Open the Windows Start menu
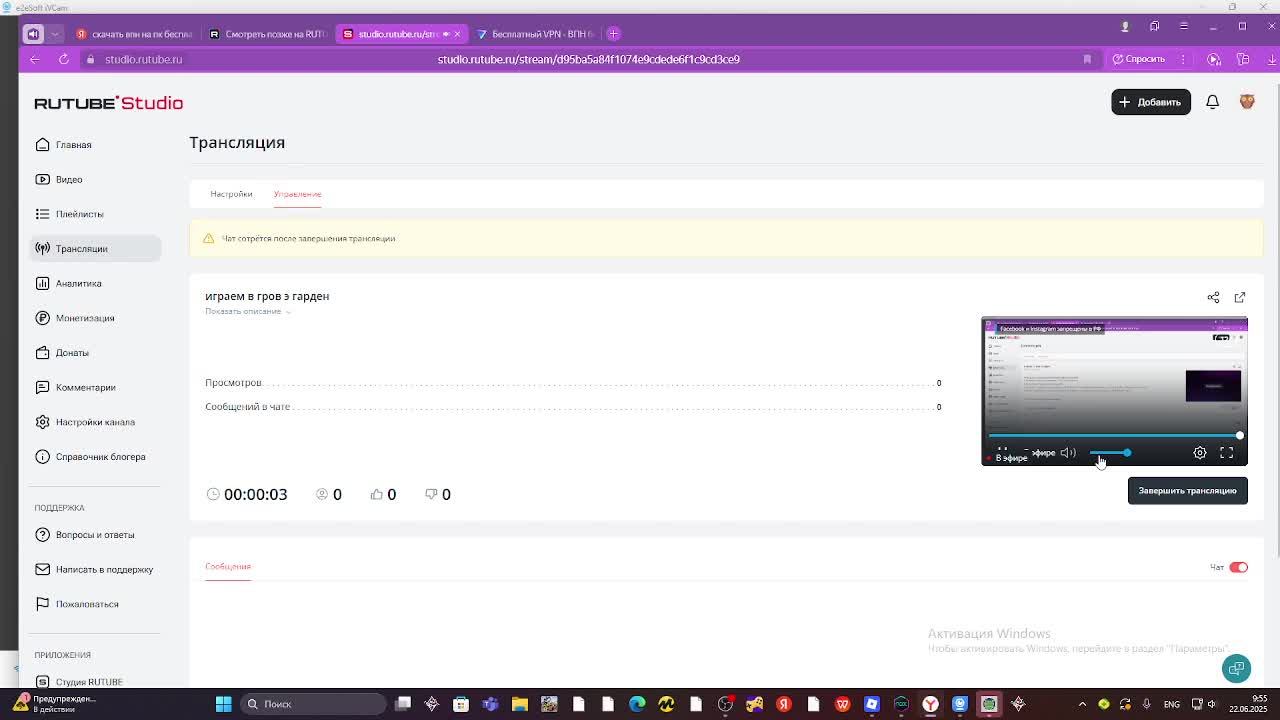1280x720 pixels. [x=224, y=704]
